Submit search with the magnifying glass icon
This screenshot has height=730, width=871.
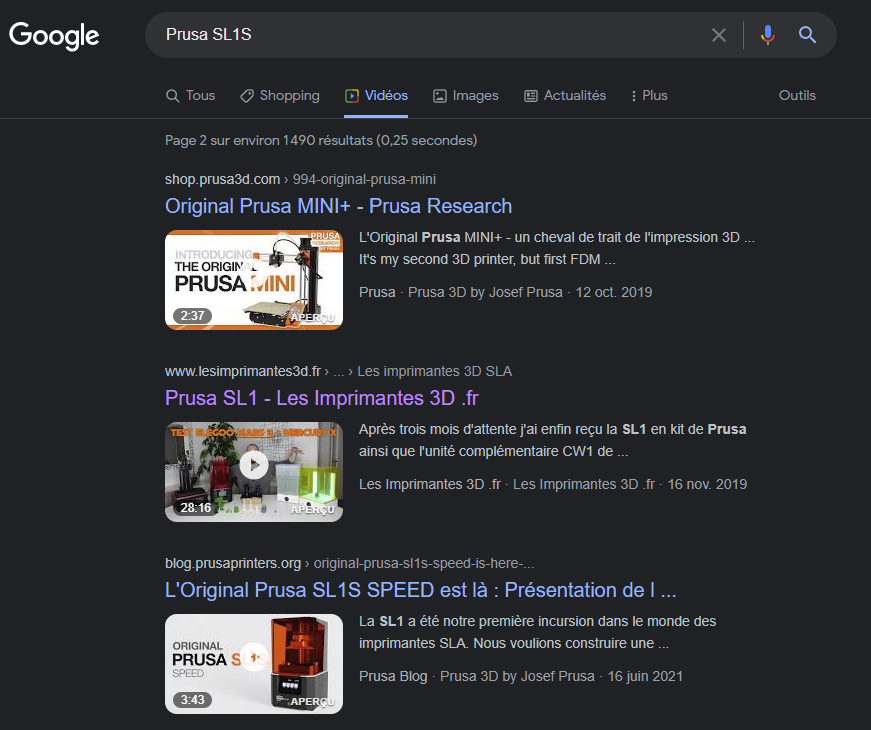[807, 35]
